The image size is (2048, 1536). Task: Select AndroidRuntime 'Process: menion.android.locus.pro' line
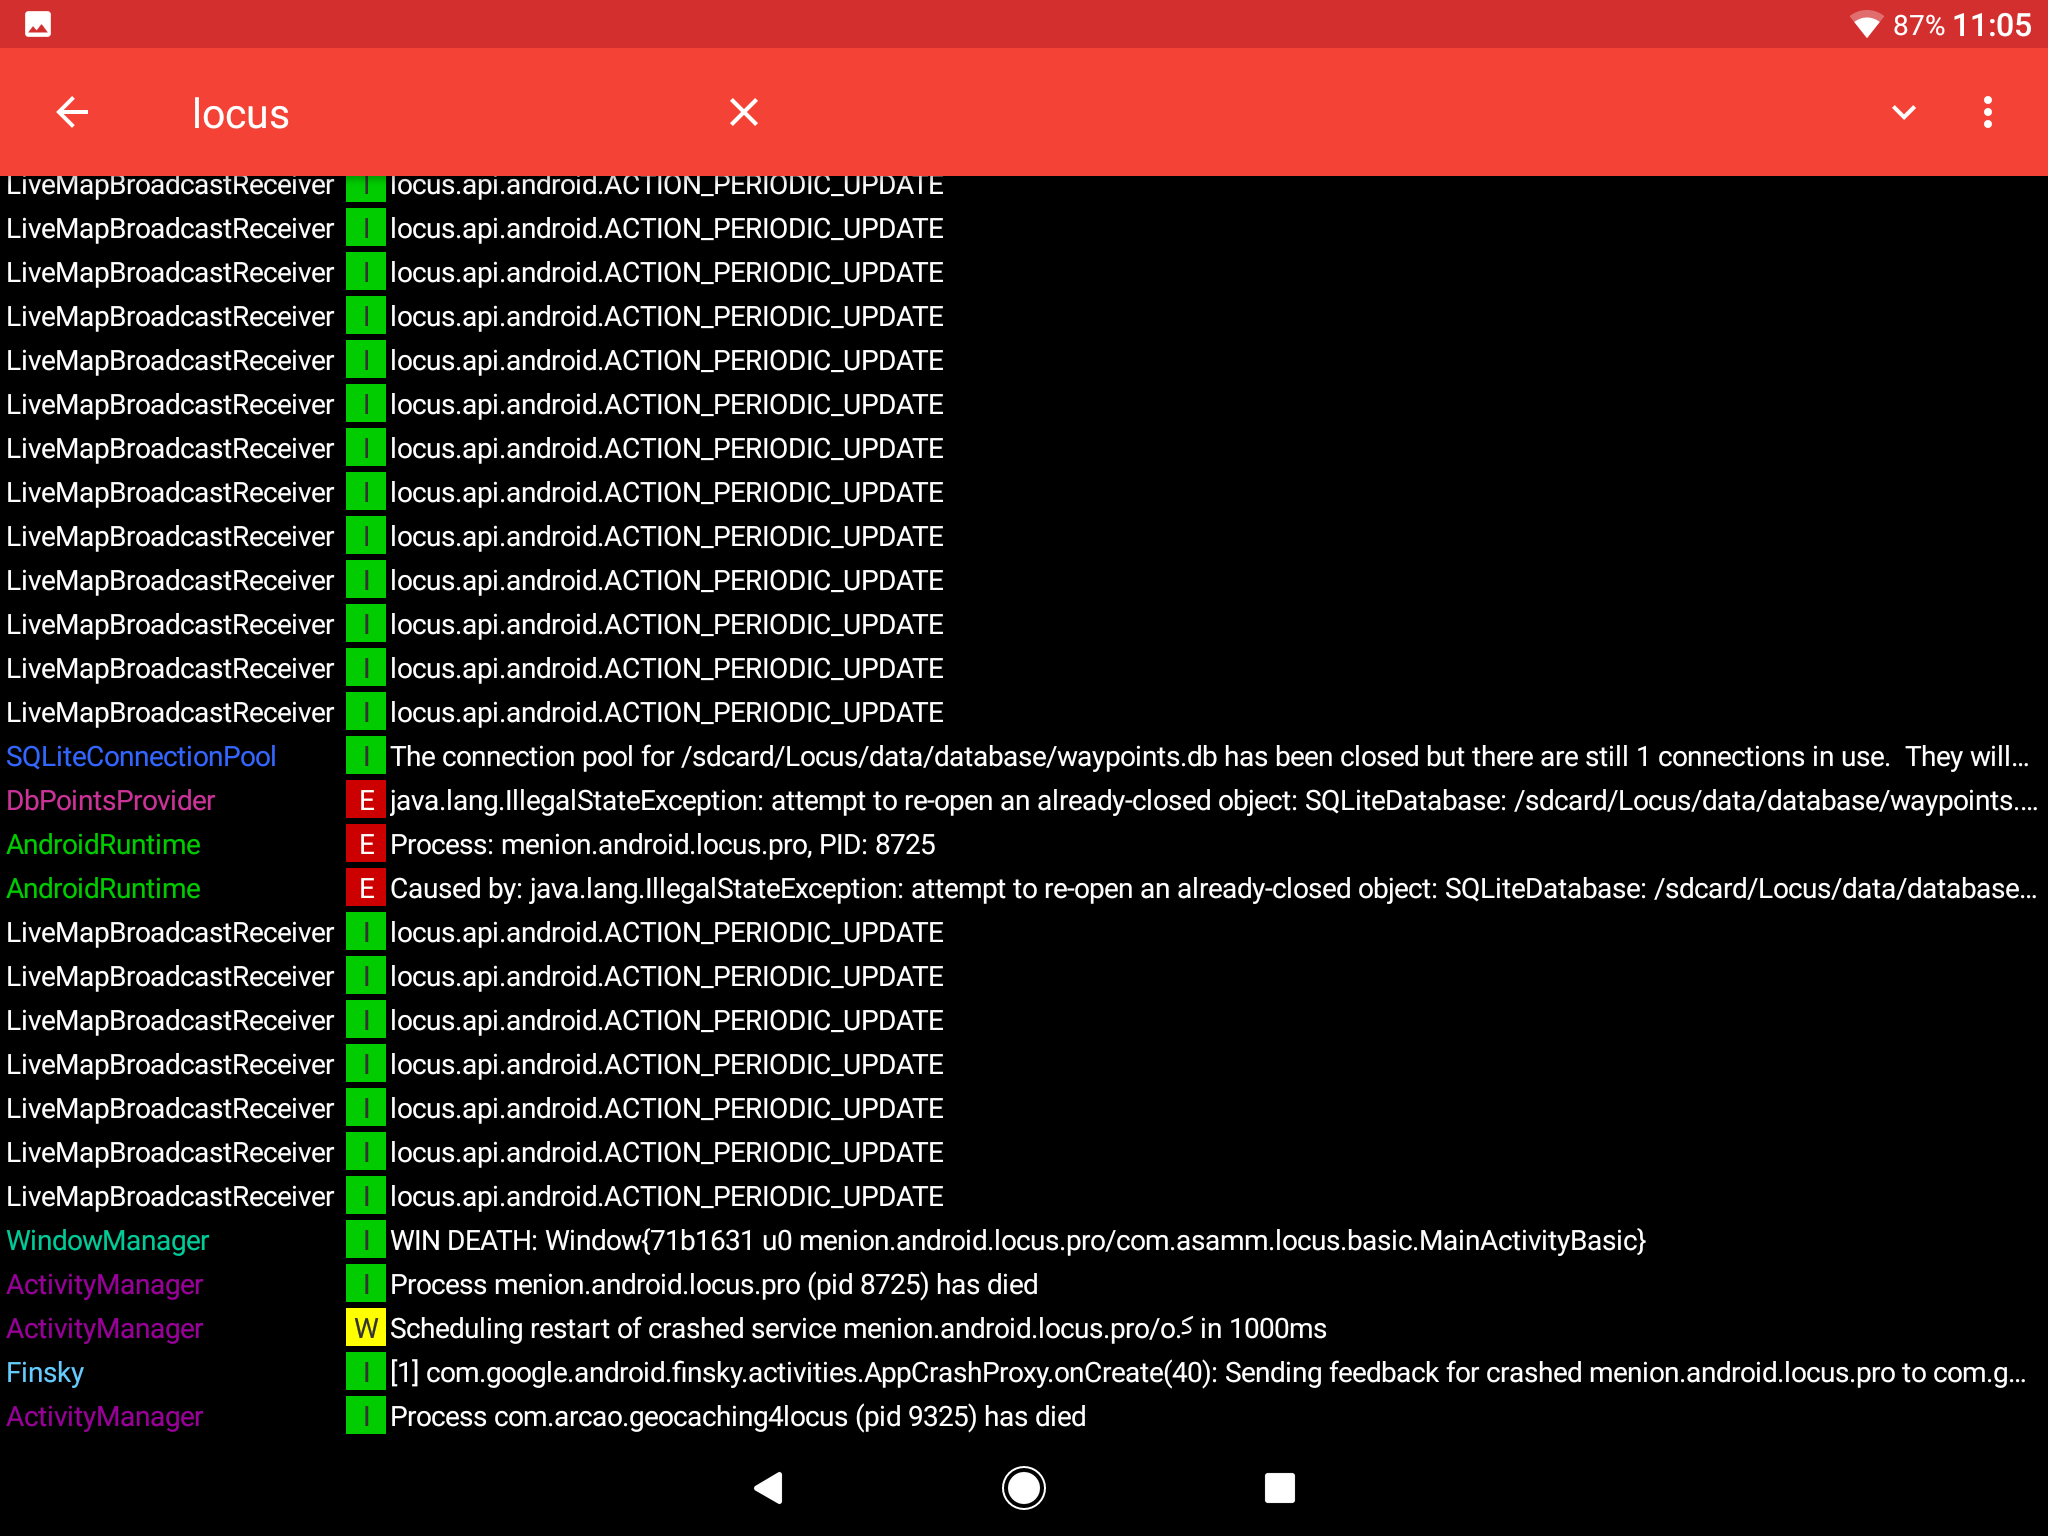(662, 845)
